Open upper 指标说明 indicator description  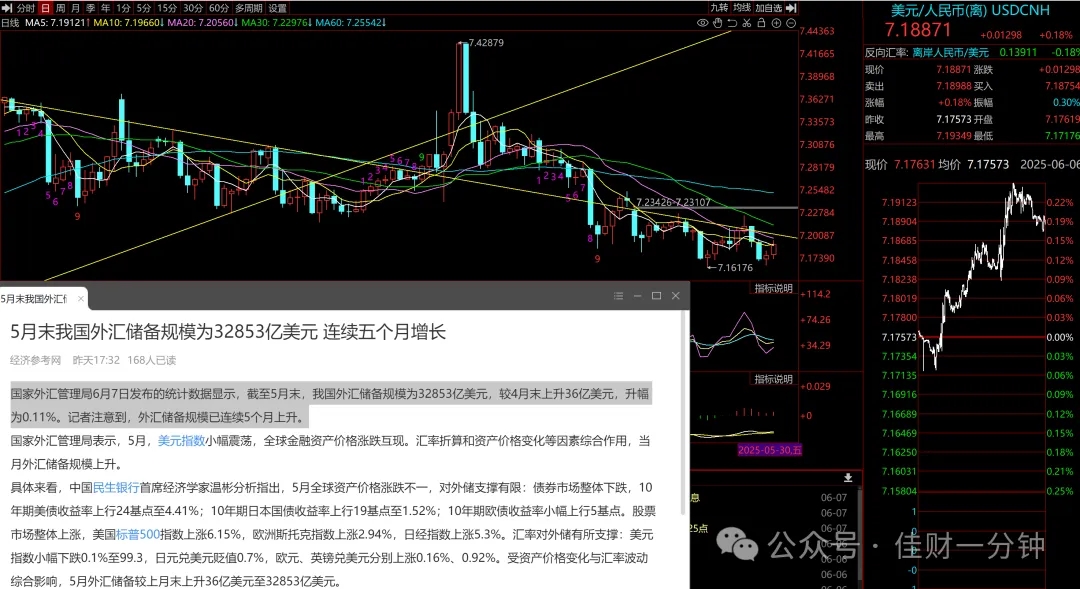pos(773,289)
